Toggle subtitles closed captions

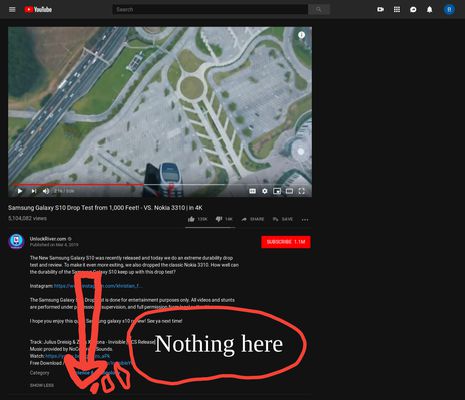[x=253, y=191]
